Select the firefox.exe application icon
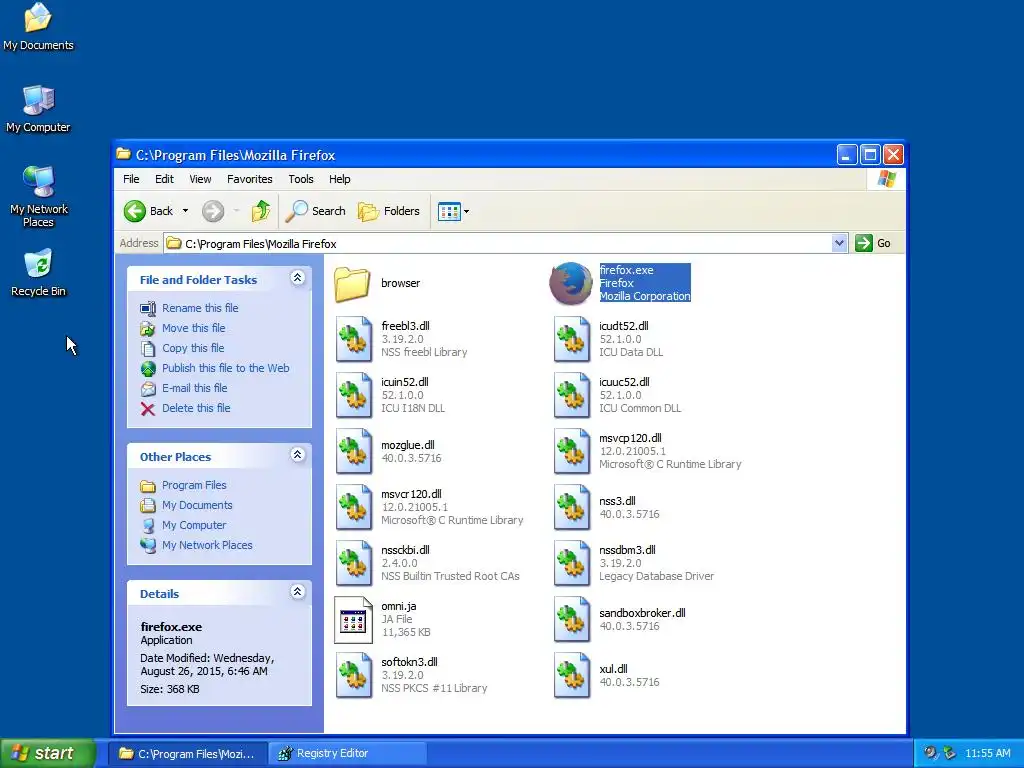The image size is (1024, 768). [x=570, y=283]
